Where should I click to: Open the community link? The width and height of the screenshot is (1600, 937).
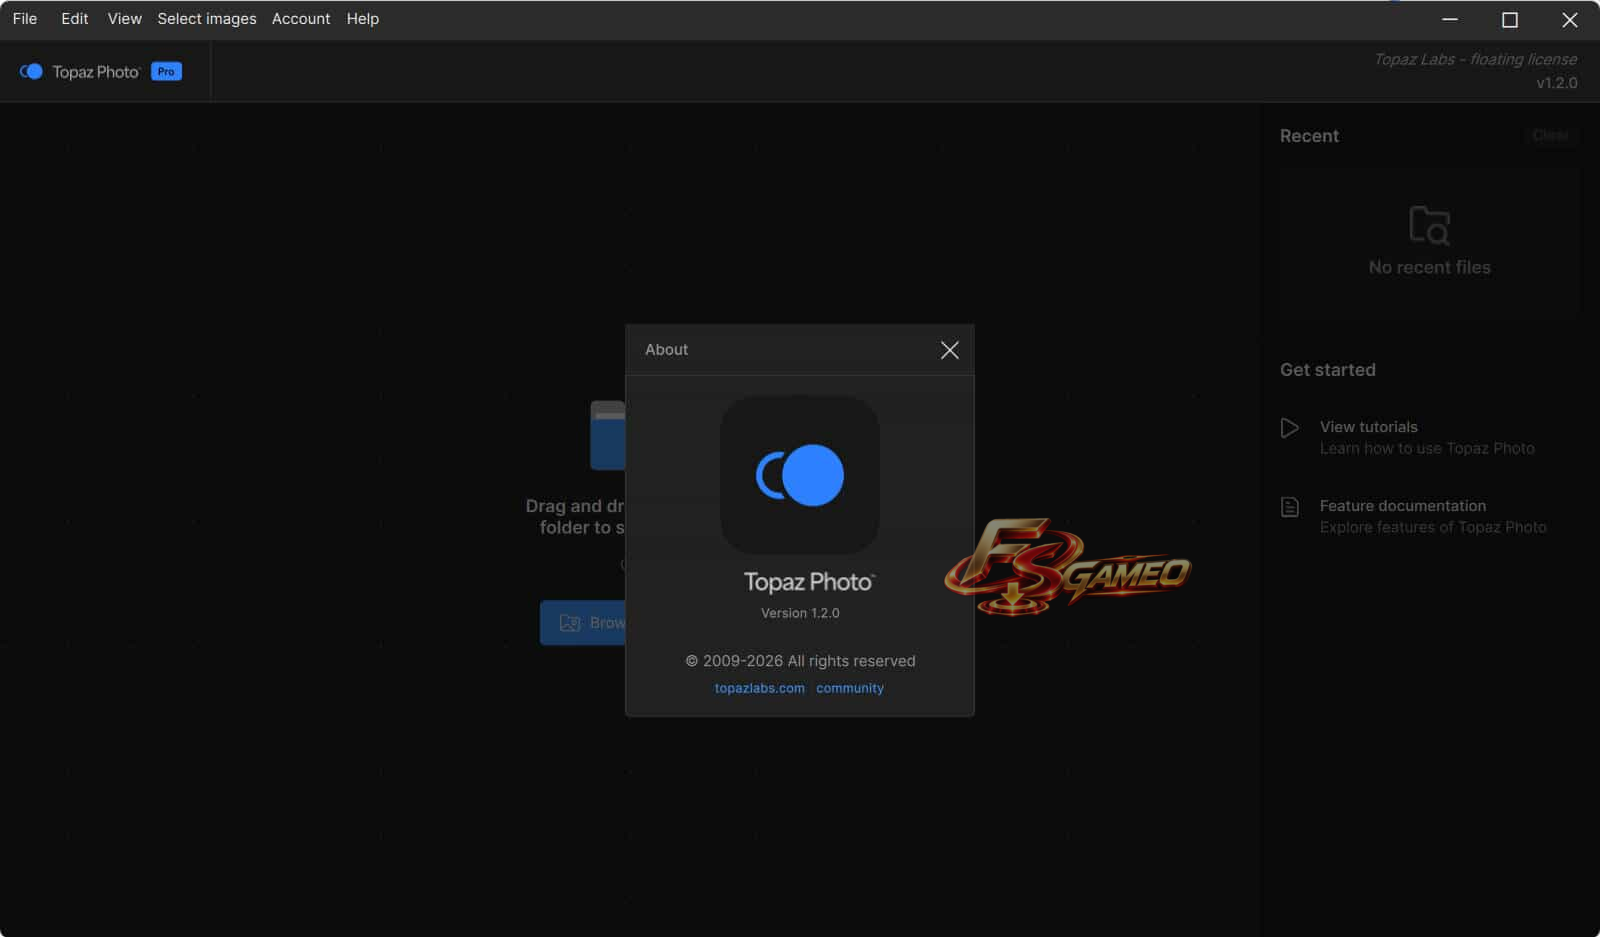coord(850,688)
